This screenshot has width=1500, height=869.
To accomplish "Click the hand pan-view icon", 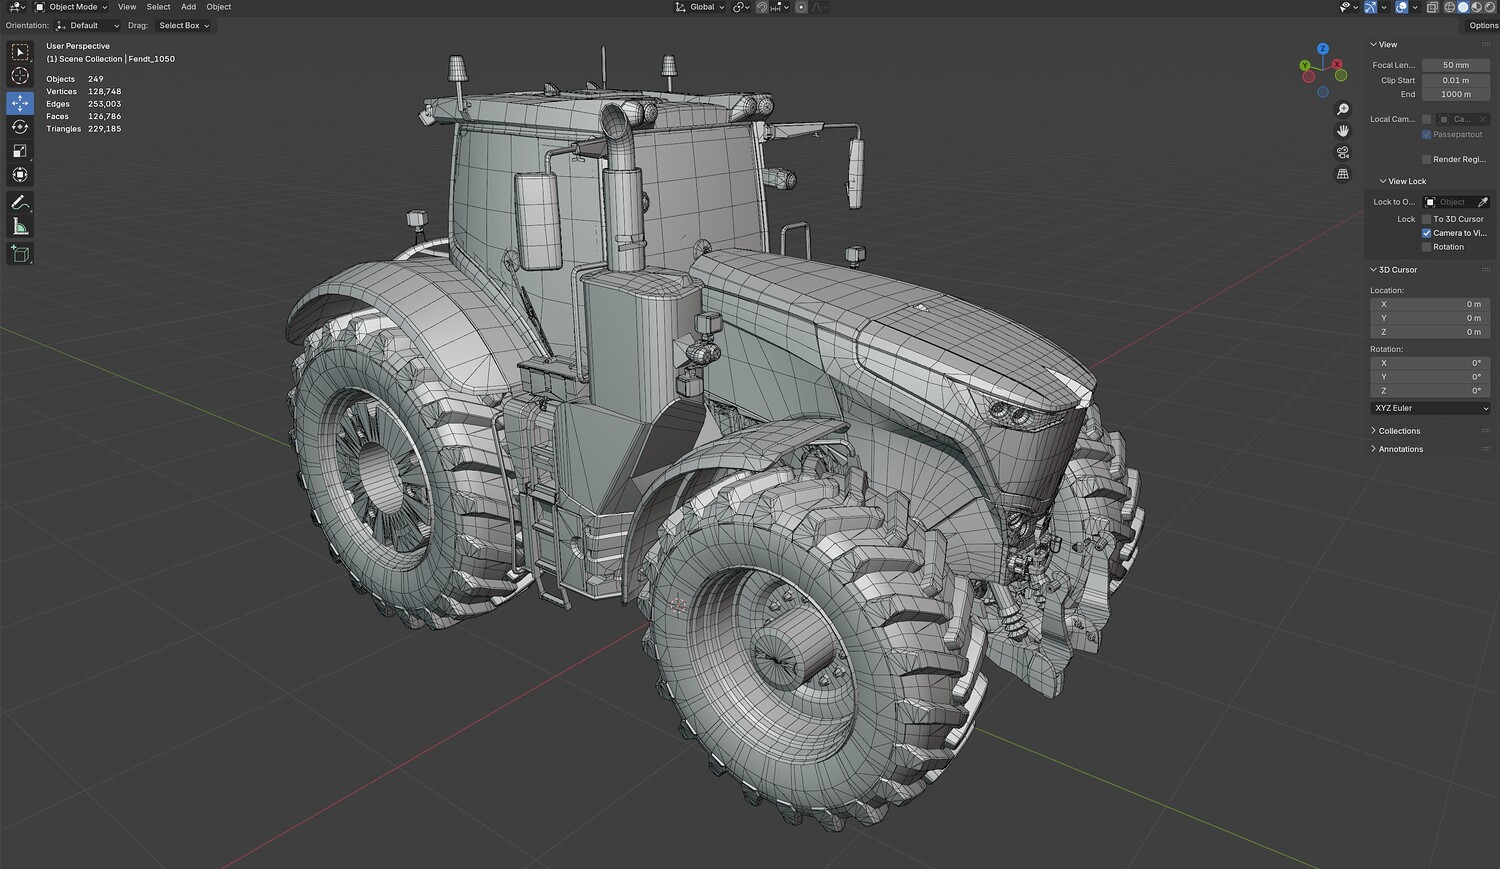I will 1343,131.
